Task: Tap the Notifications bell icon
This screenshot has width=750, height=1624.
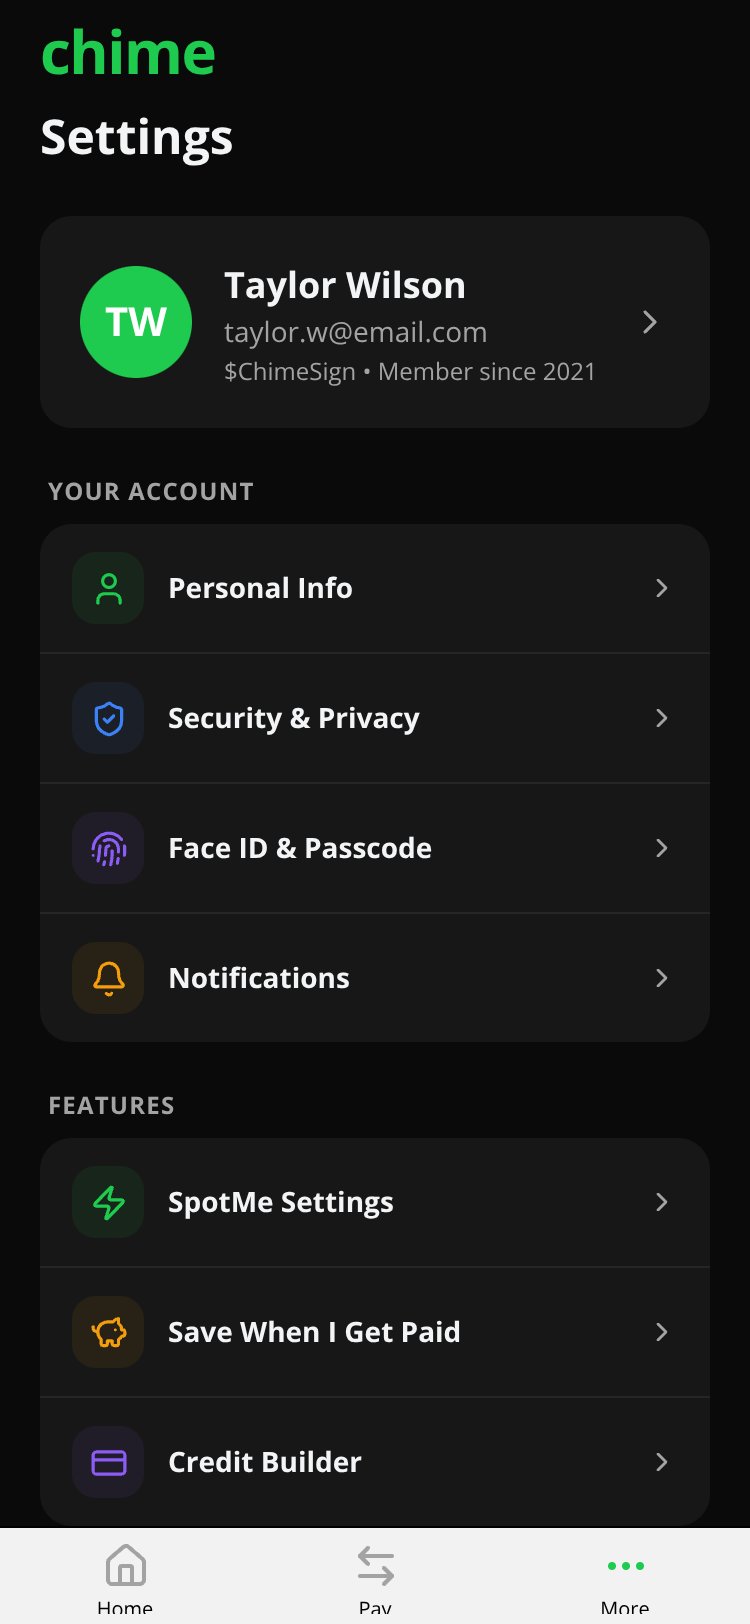Action: tap(108, 978)
